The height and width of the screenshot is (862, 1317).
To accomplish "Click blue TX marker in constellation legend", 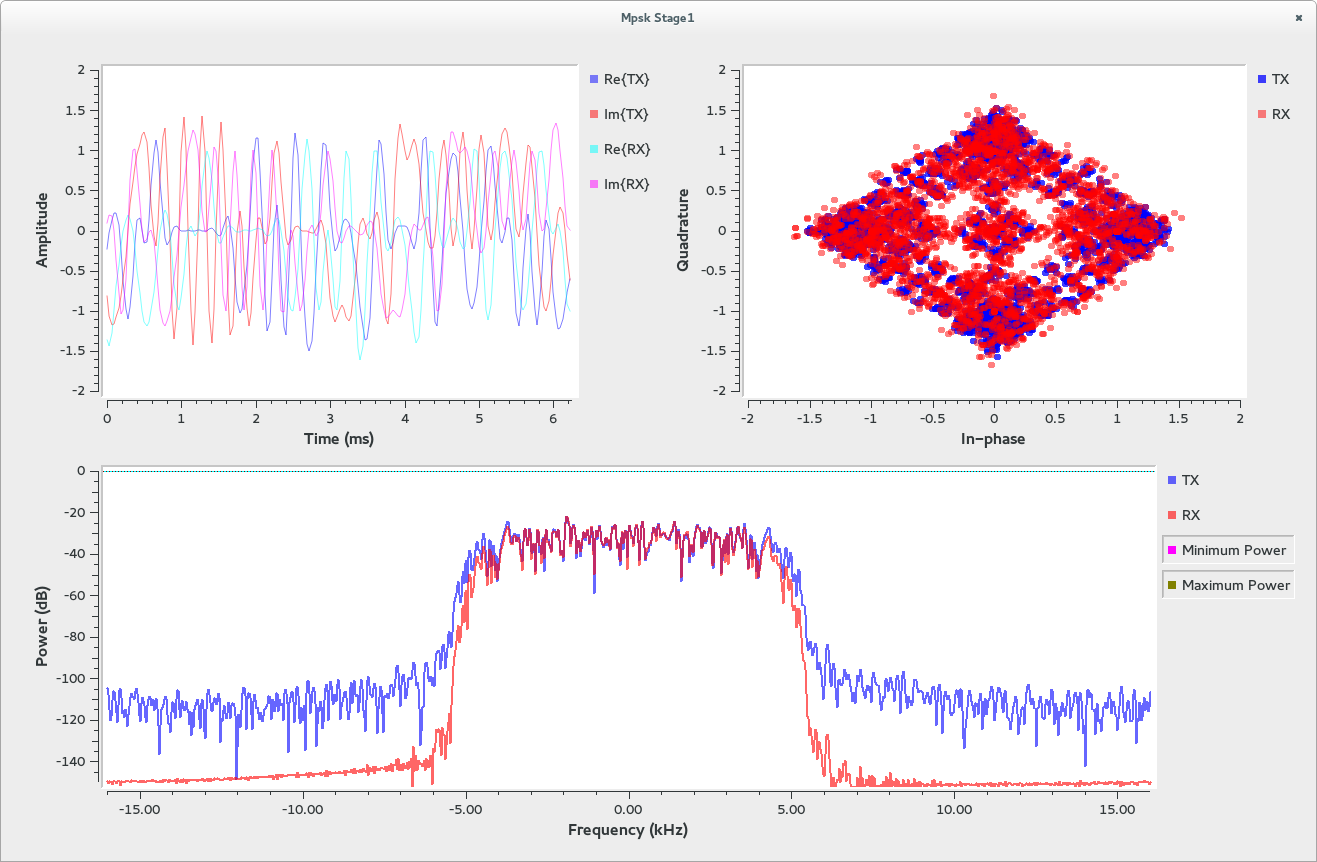I will coord(1262,79).
